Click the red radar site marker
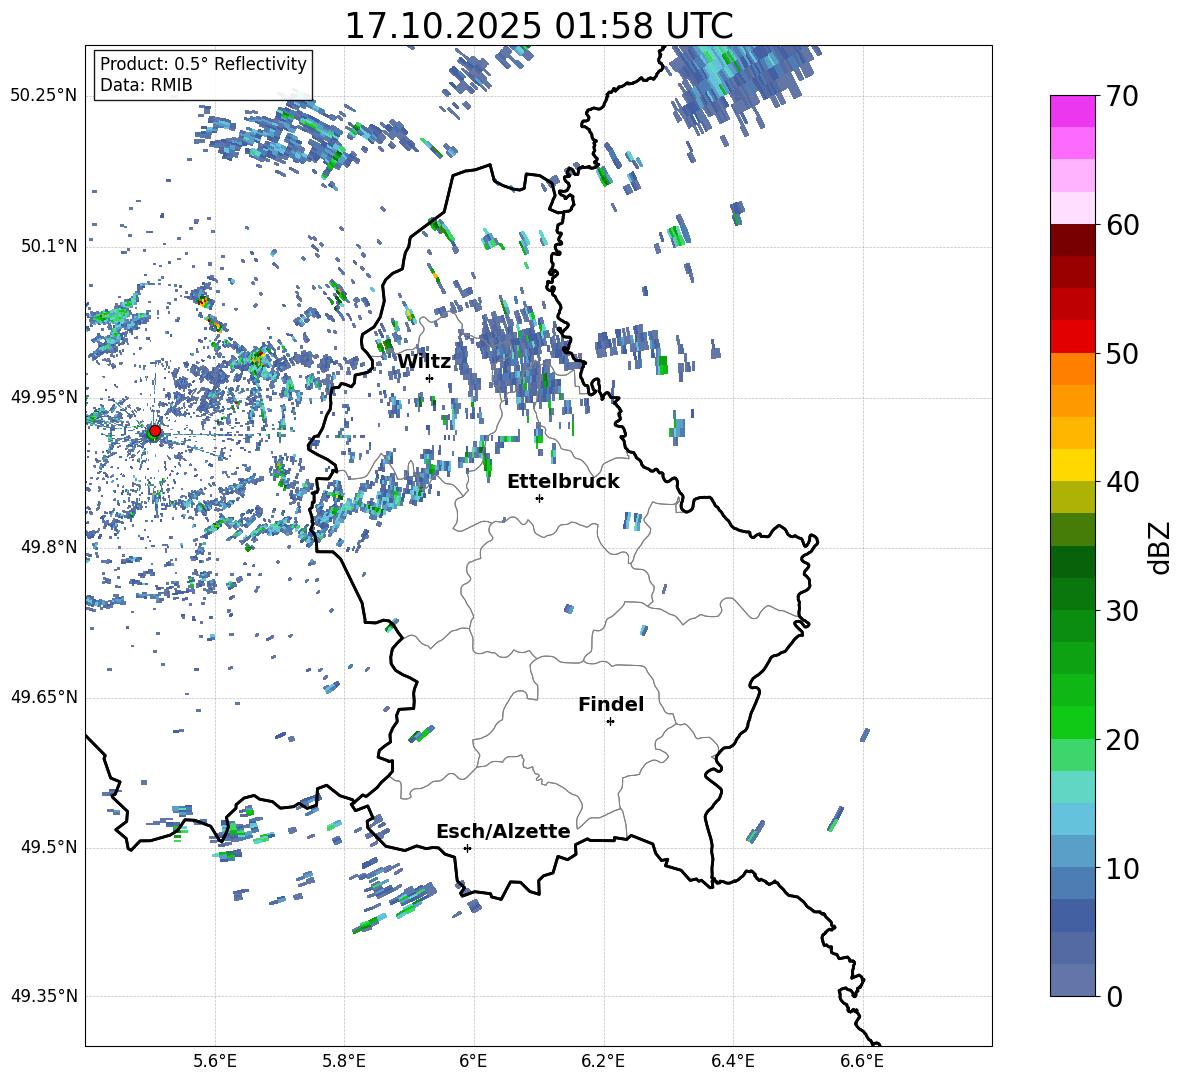Image resolution: width=1184 pixels, height=1081 pixels. pyautogui.click(x=154, y=430)
